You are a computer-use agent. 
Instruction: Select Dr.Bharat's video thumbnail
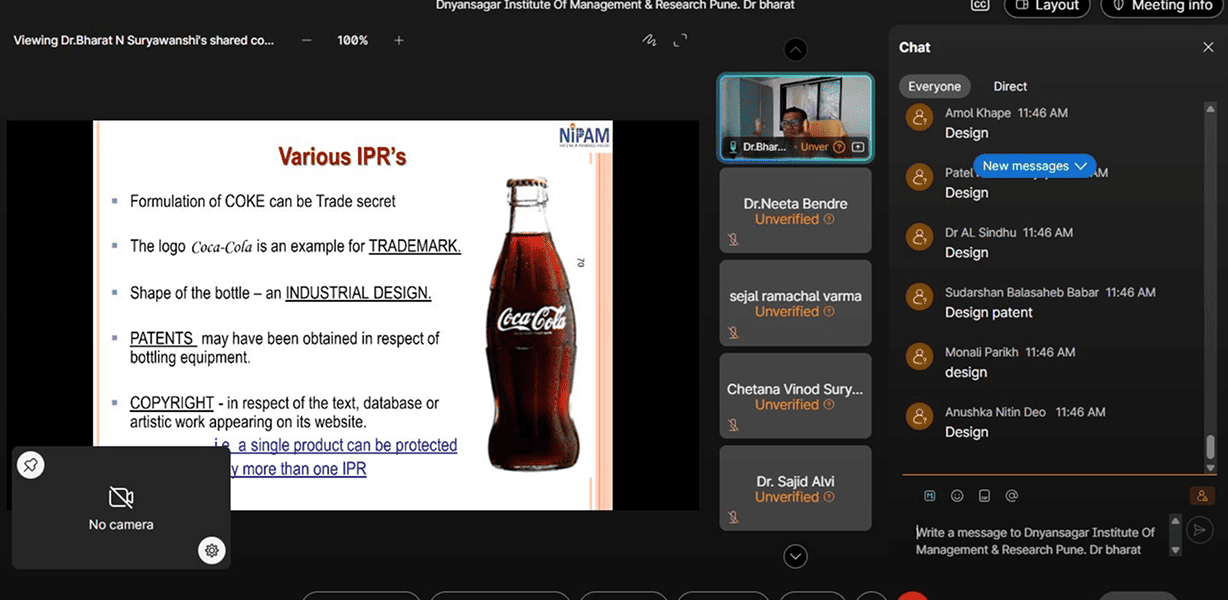pos(795,116)
